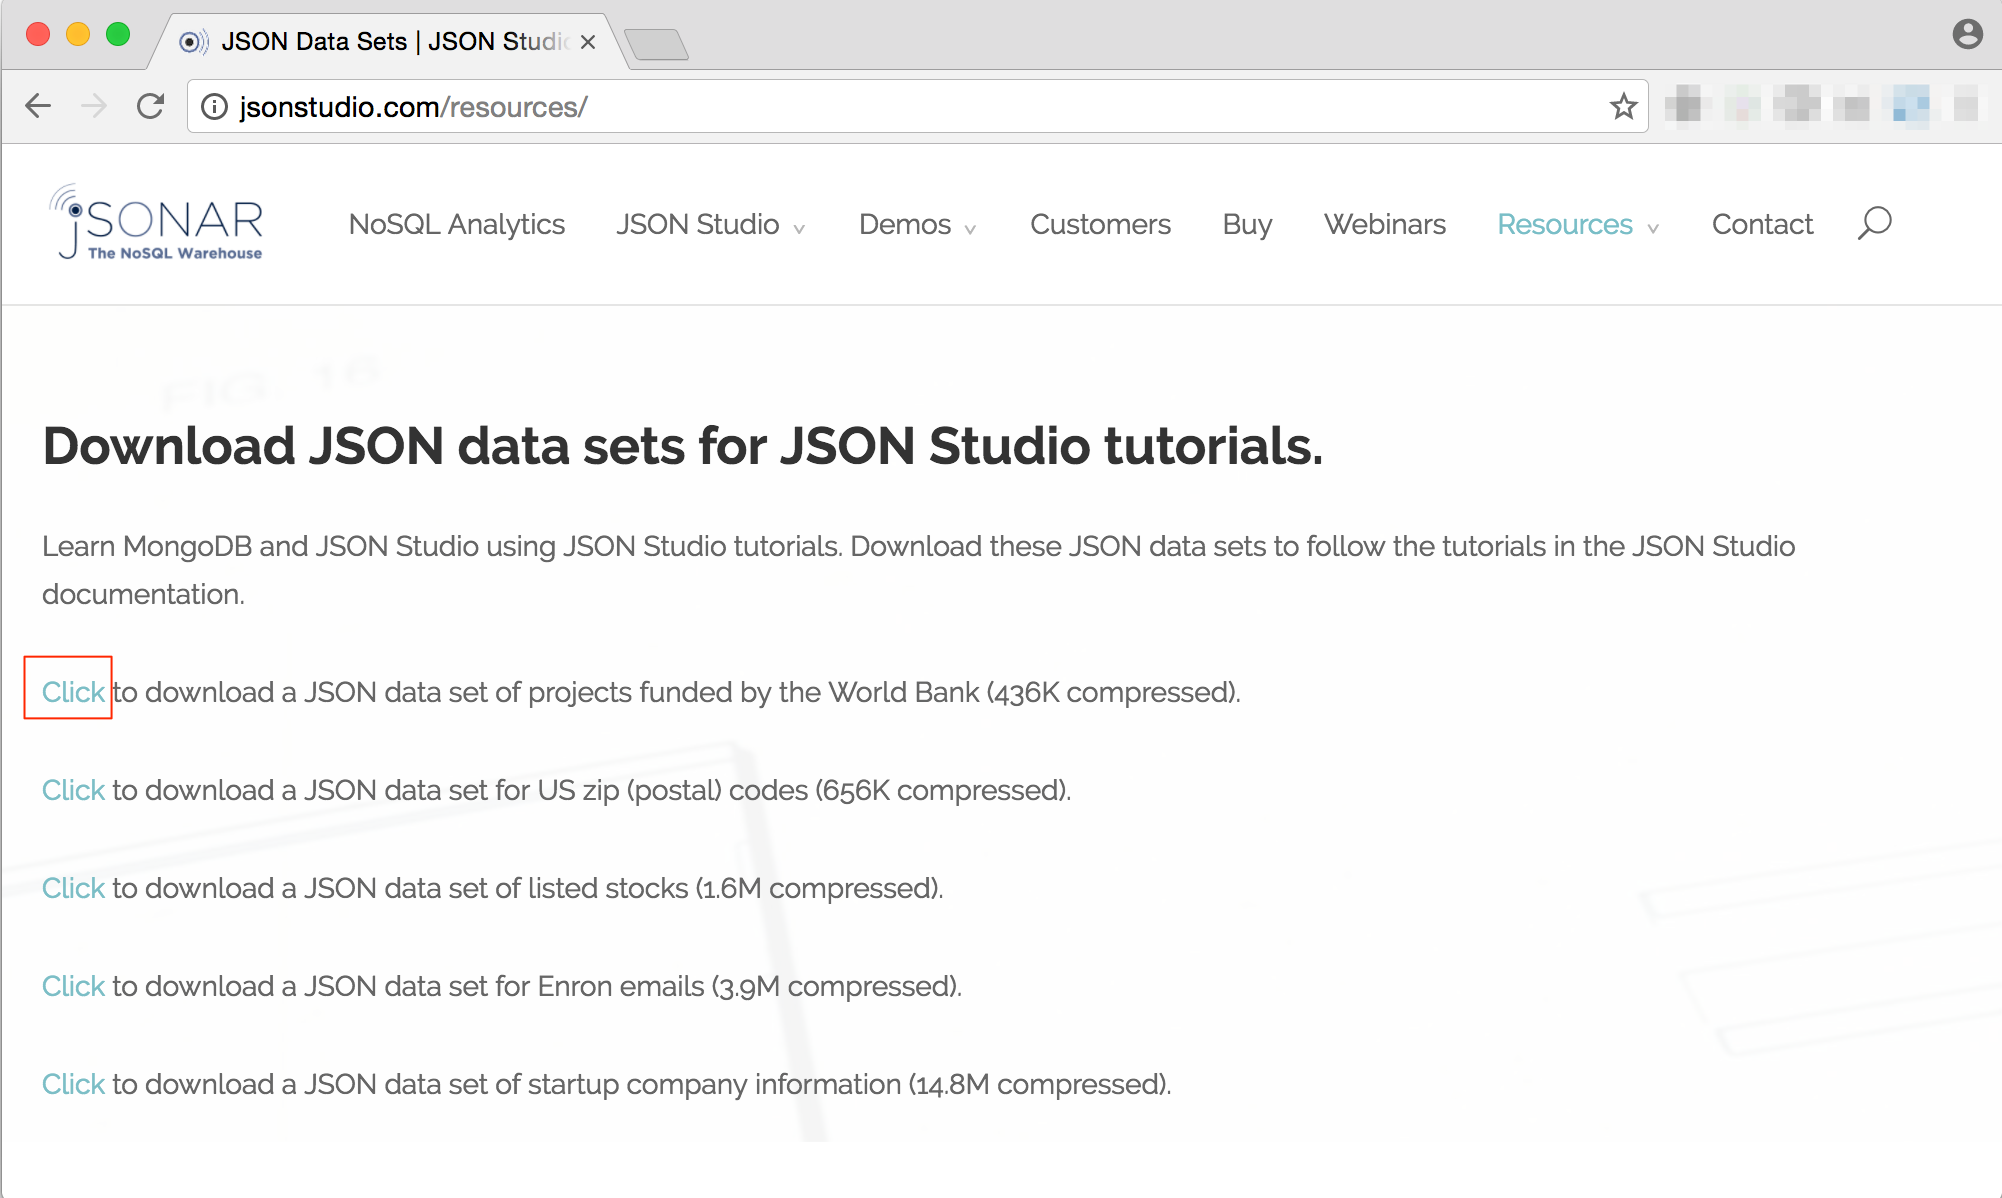Download the World Bank projects data set link
The image size is (2002, 1198).
tap(72, 691)
